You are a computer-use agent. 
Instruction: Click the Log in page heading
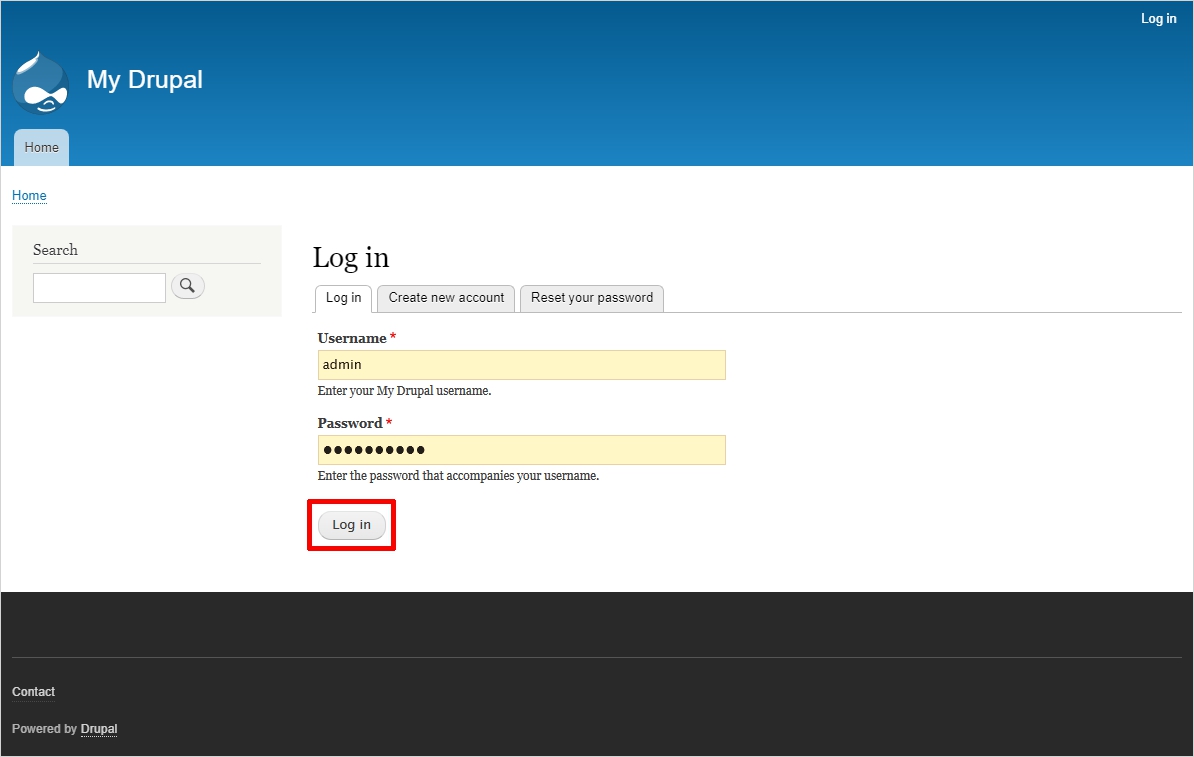click(351, 258)
